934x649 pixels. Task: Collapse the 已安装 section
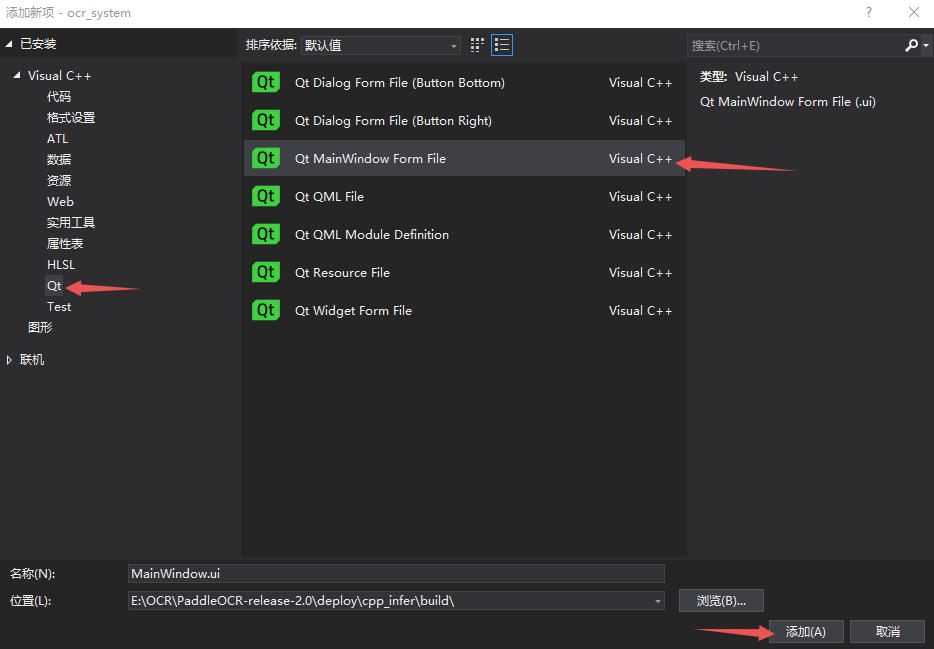9,44
